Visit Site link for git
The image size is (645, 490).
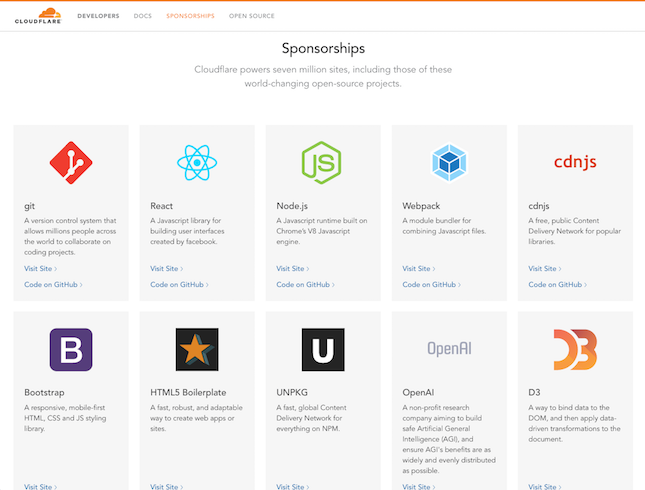click(x=40, y=269)
